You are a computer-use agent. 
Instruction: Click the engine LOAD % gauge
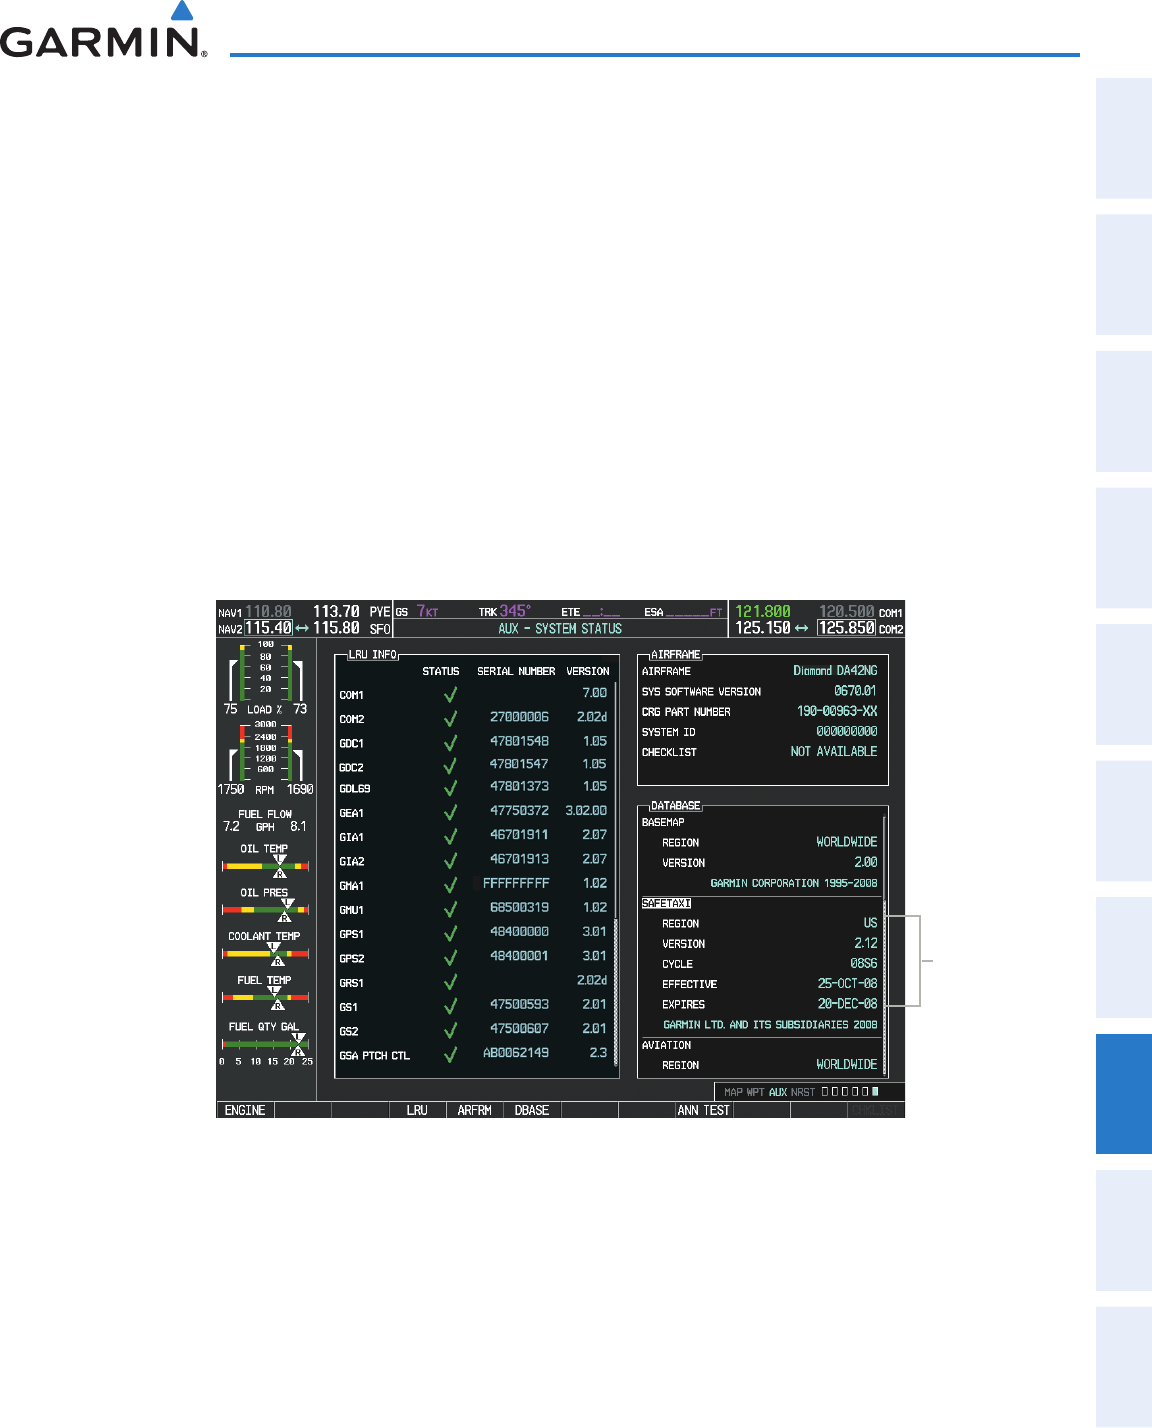265,679
